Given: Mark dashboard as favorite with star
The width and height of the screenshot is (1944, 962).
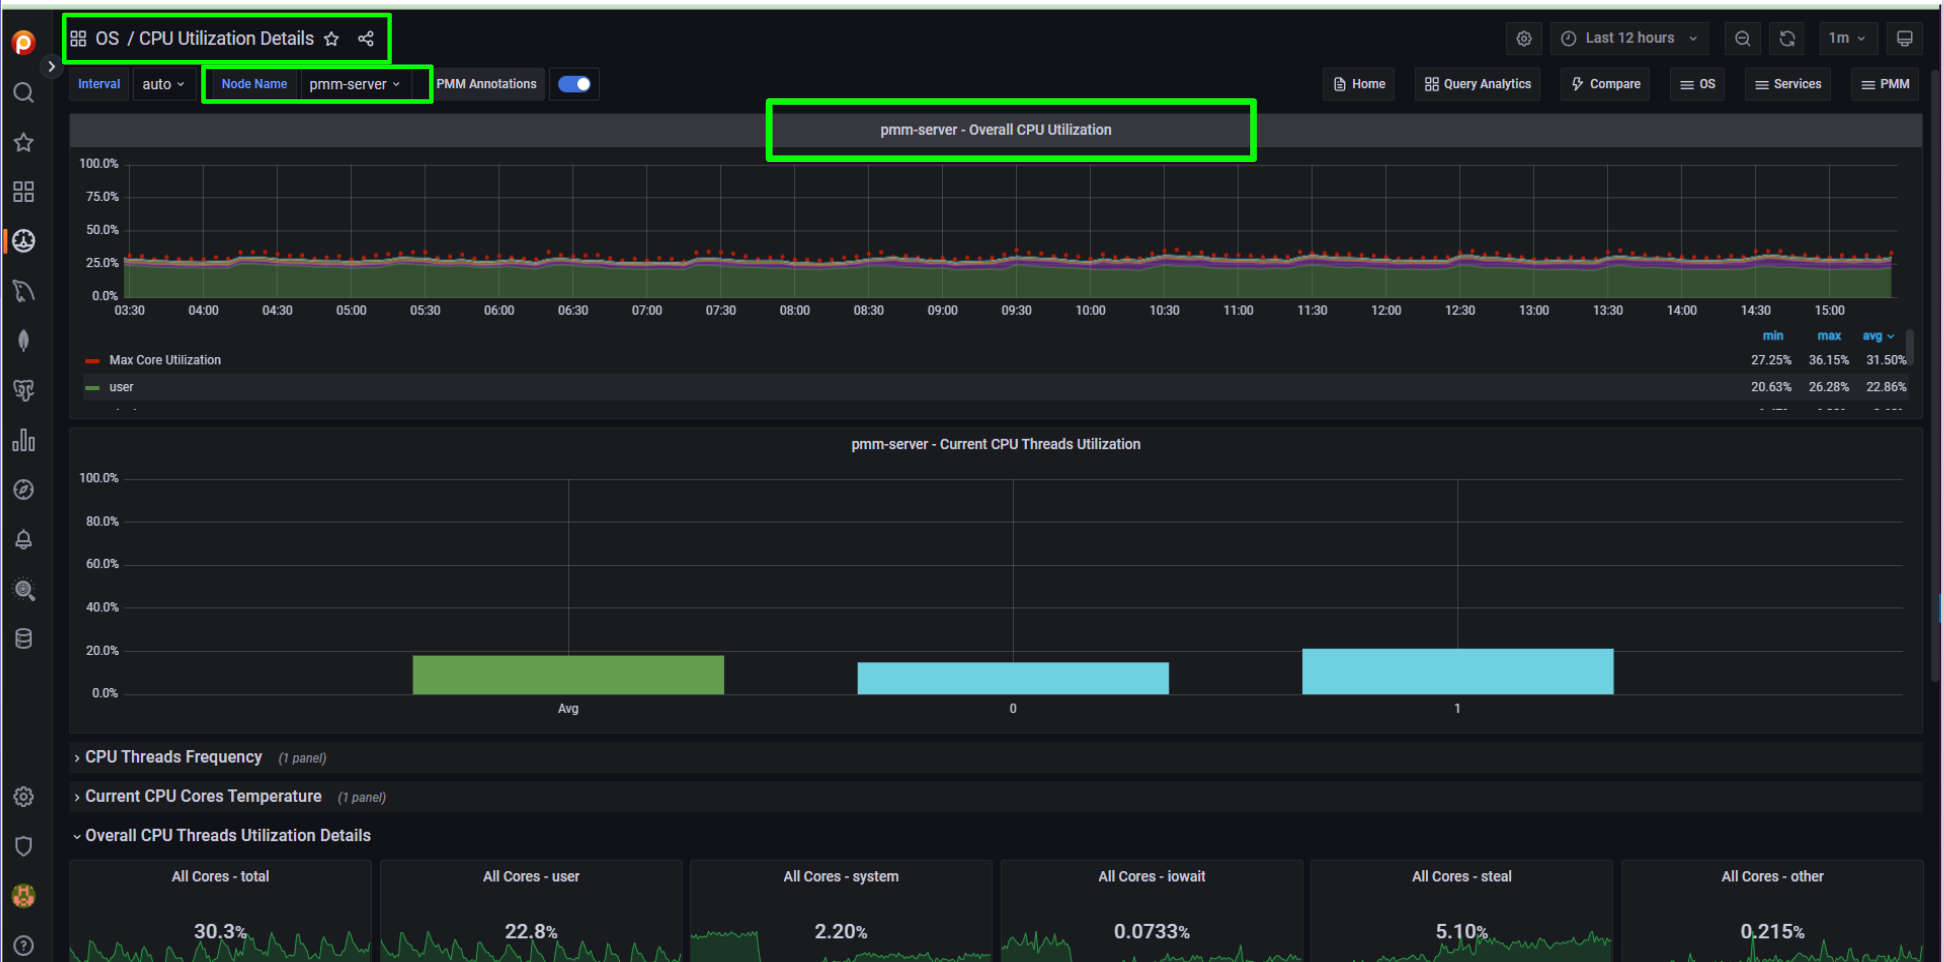Looking at the screenshot, I should click(x=332, y=38).
